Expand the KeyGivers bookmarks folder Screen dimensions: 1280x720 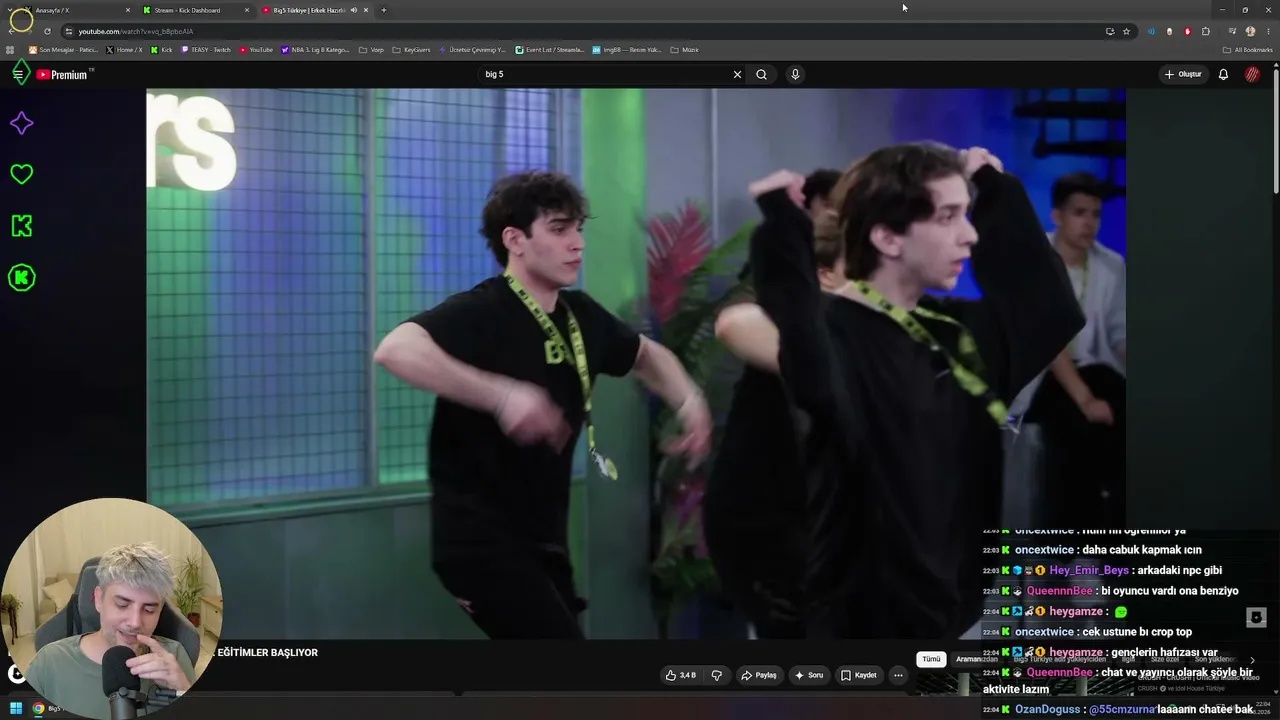click(411, 50)
